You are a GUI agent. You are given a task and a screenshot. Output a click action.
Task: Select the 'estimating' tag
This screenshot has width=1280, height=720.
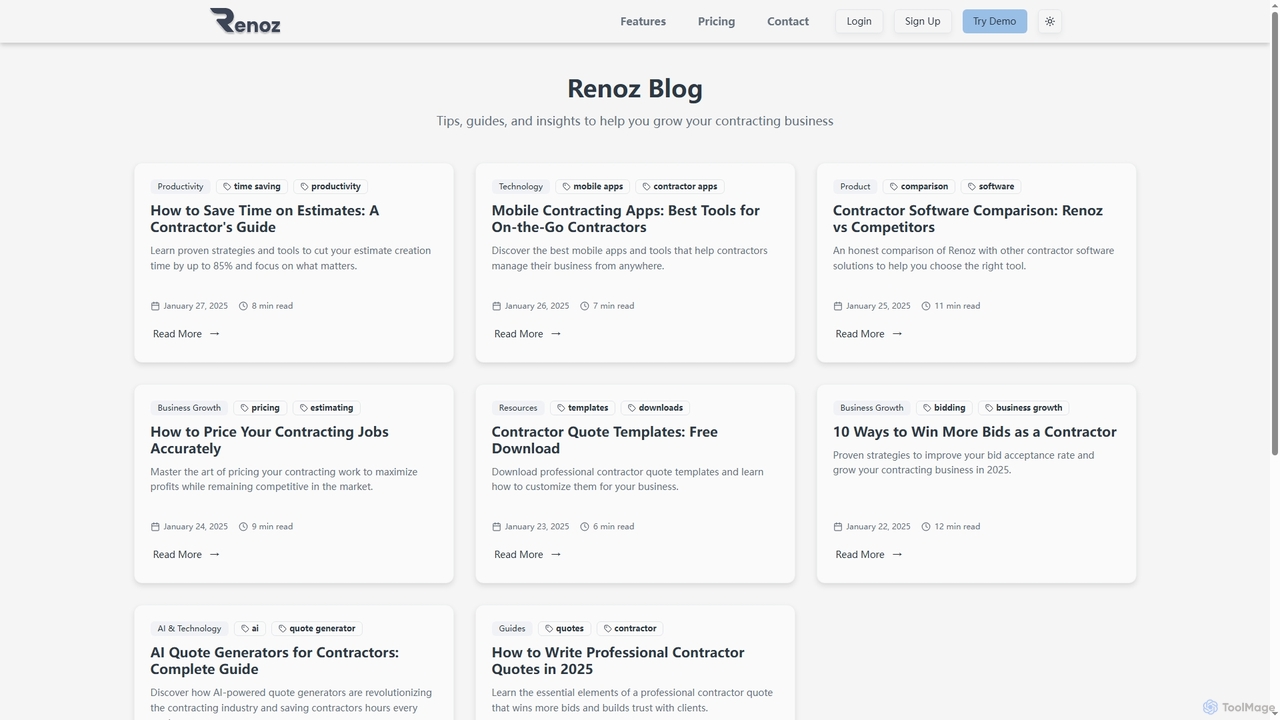point(327,408)
